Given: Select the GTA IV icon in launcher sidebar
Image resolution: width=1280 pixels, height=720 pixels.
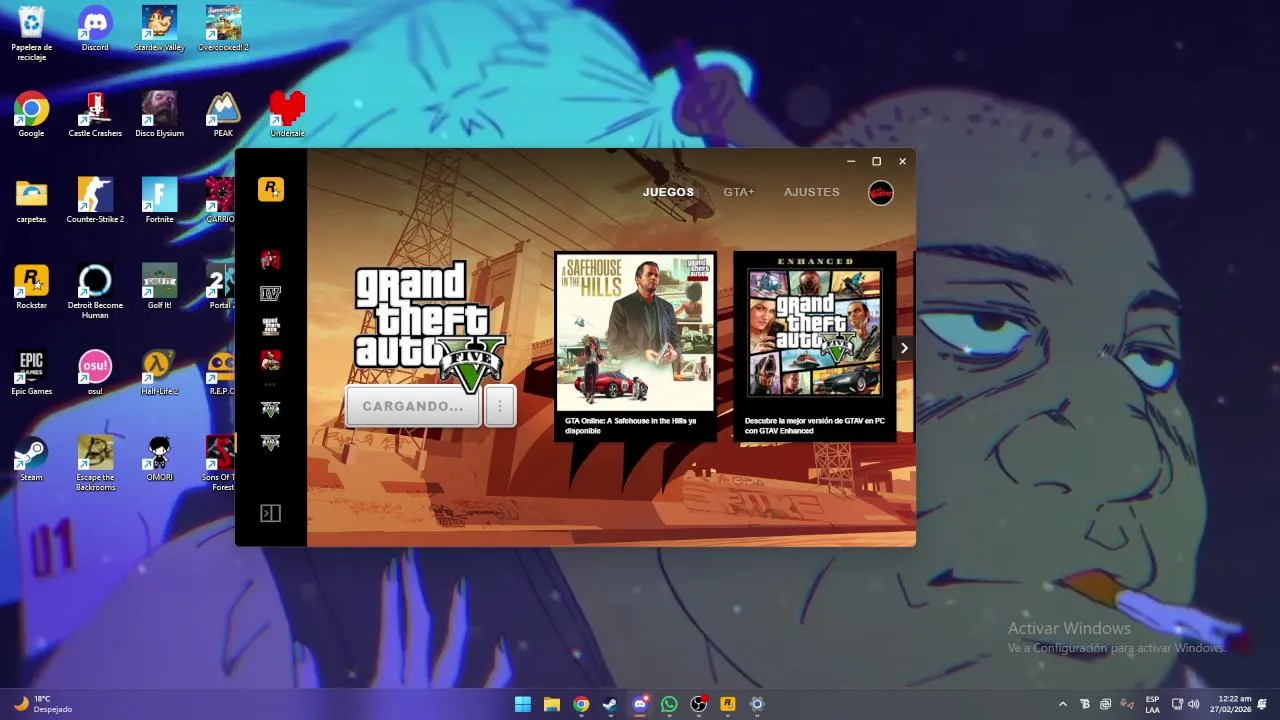Looking at the screenshot, I should tap(270, 293).
